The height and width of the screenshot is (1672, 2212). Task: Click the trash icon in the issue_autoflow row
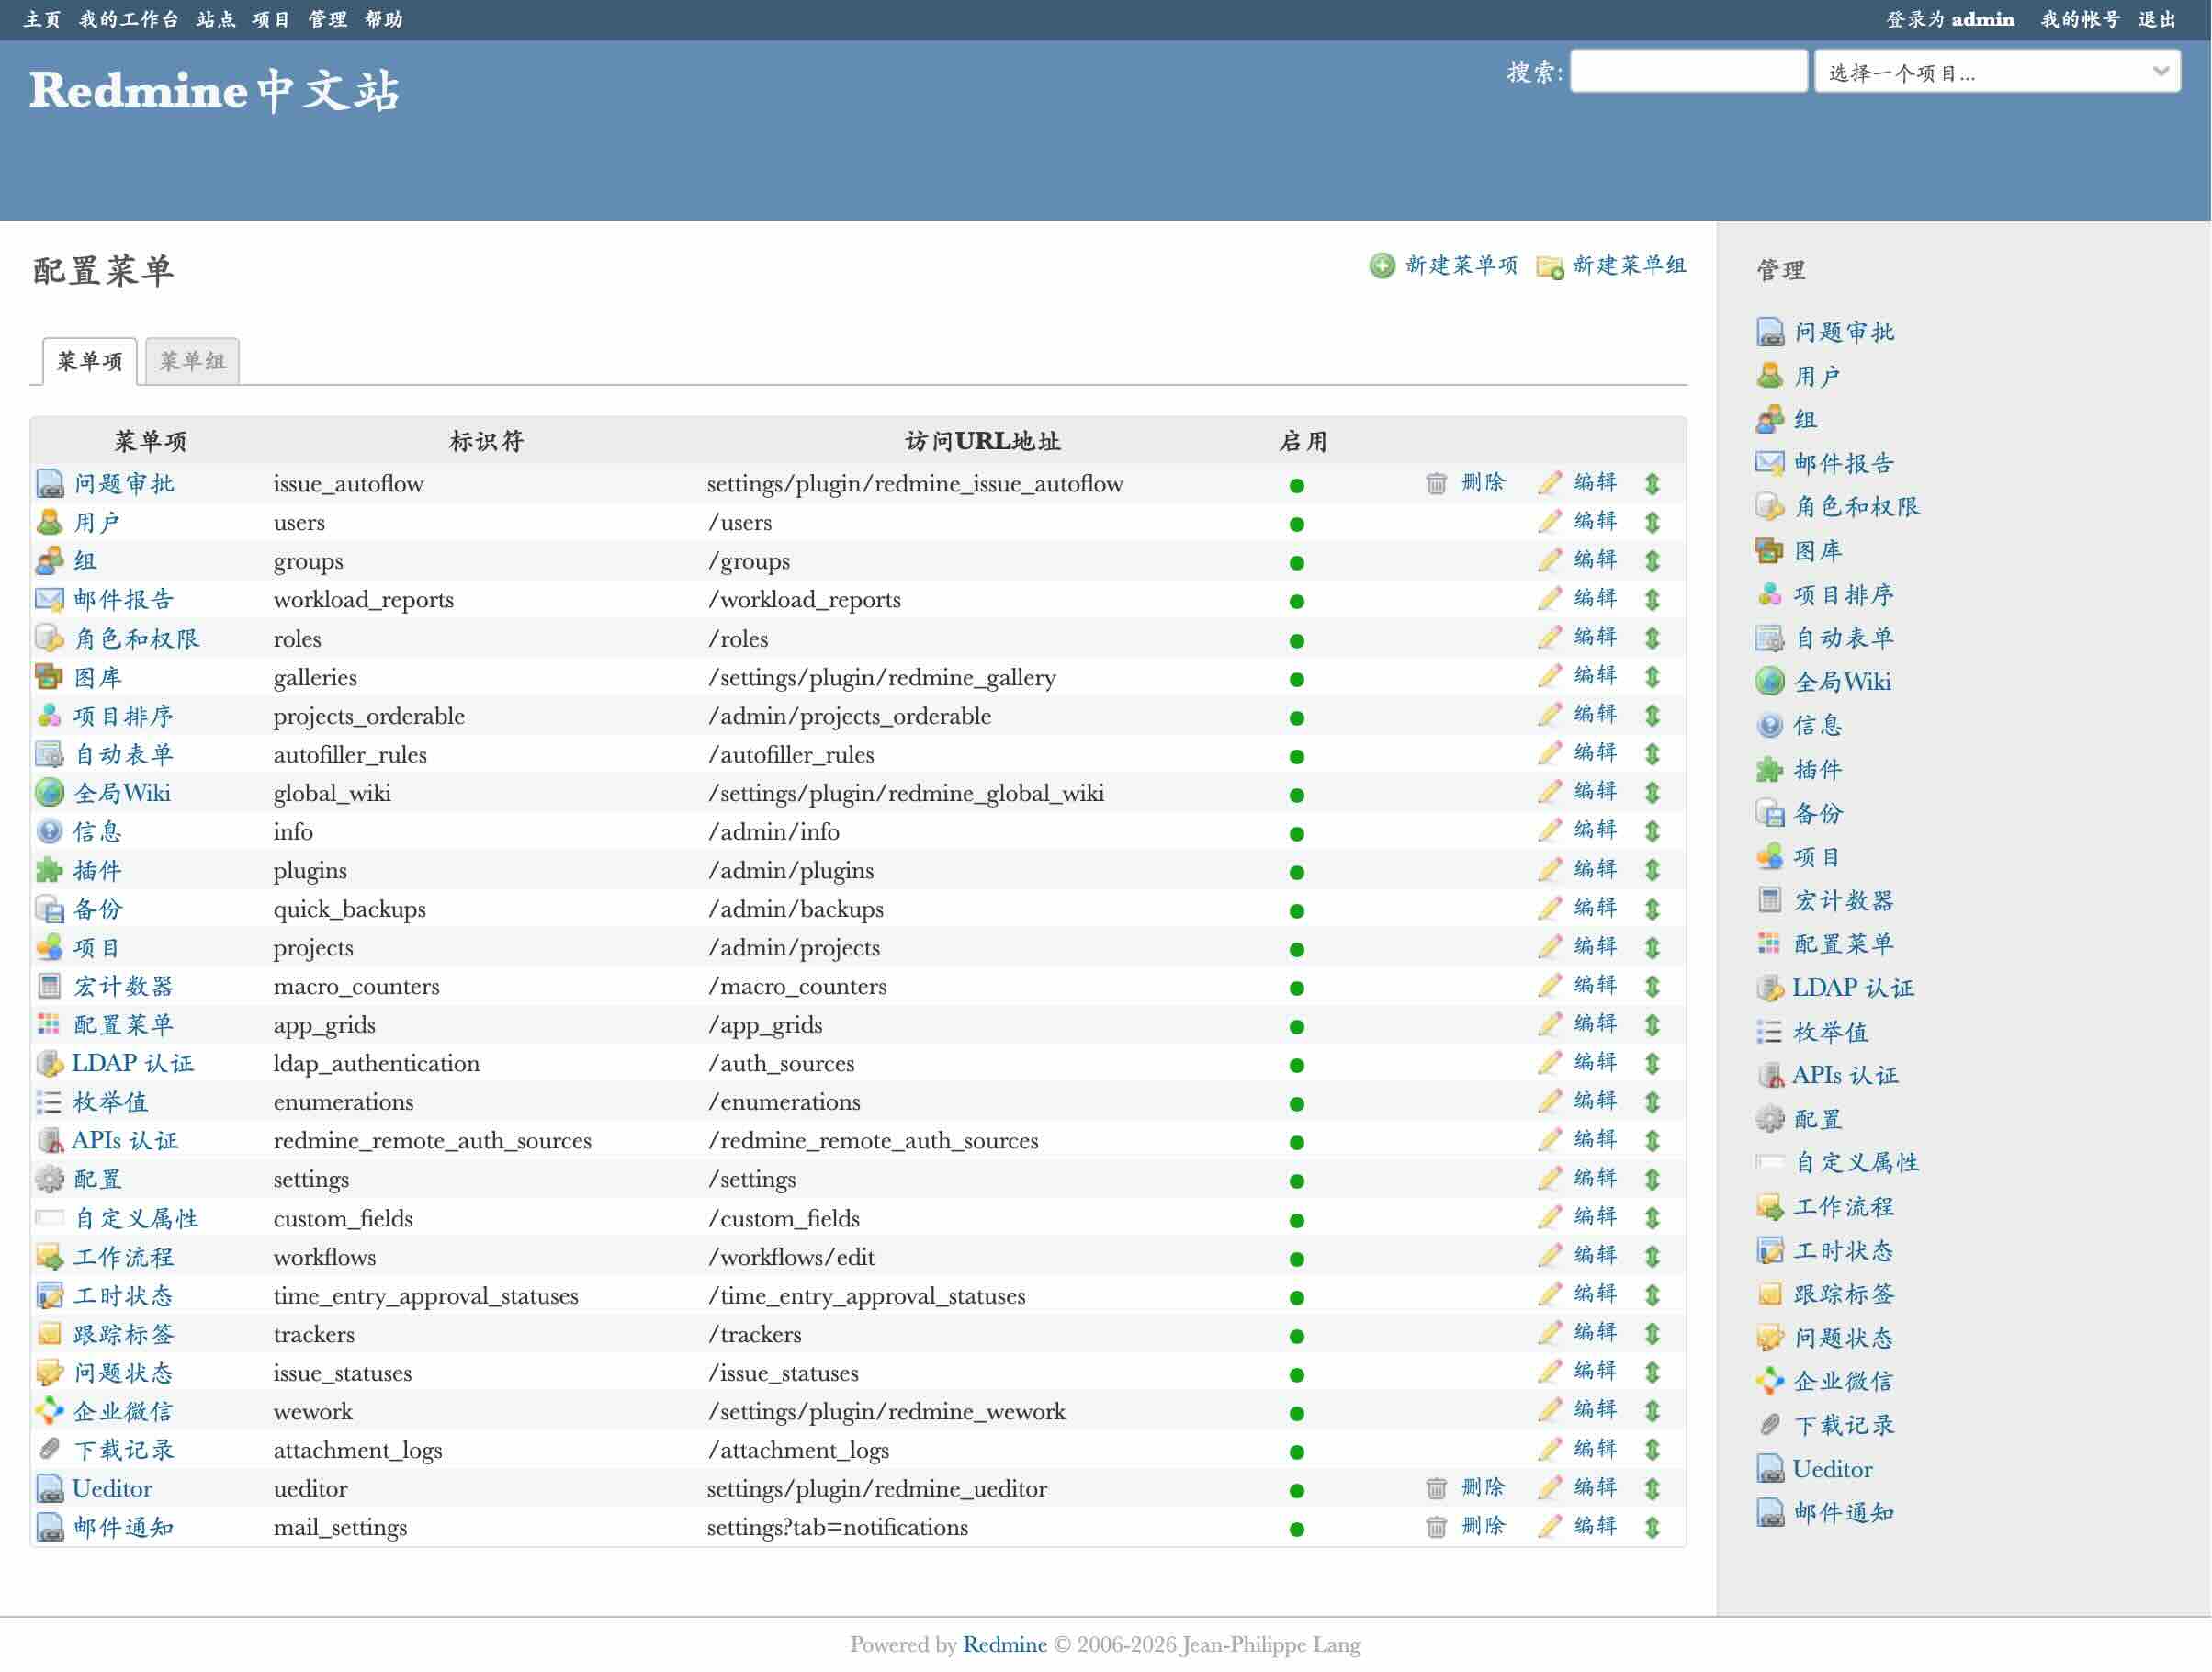[x=1436, y=484]
